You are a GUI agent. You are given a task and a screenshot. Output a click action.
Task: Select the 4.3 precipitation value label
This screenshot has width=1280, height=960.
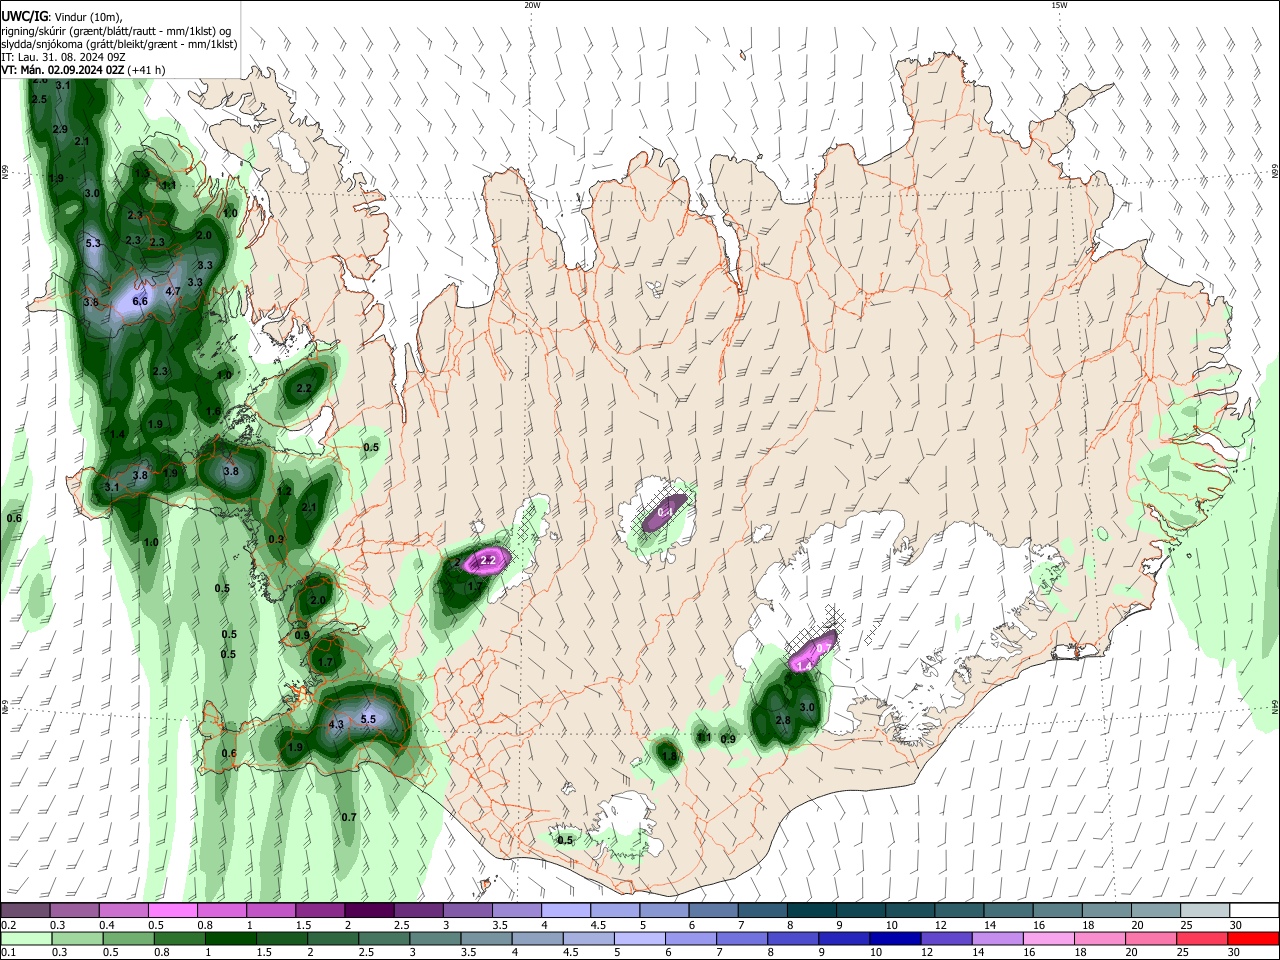(x=336, y=725)
